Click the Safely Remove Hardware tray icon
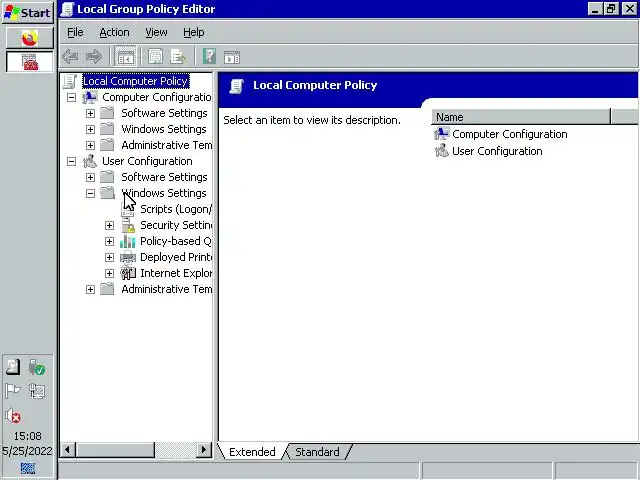 point(37,367)
